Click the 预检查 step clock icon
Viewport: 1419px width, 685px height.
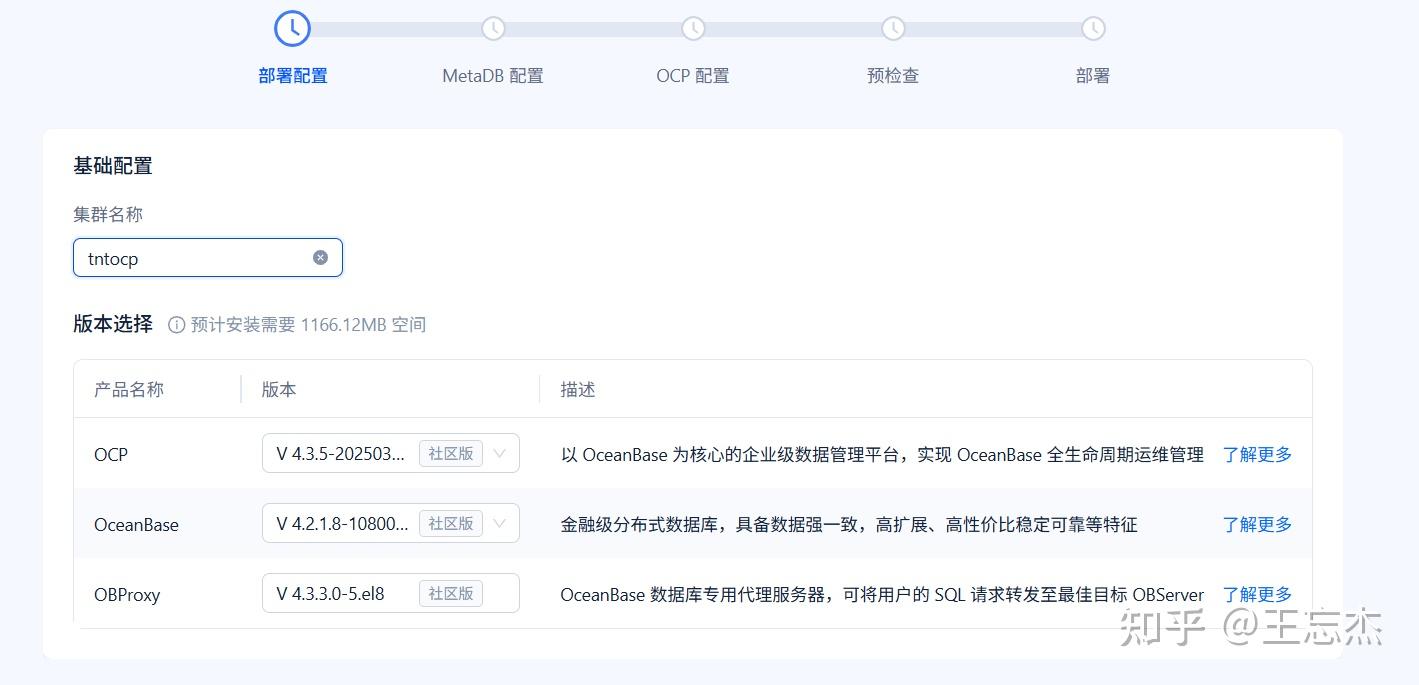(x=892, y=29)
